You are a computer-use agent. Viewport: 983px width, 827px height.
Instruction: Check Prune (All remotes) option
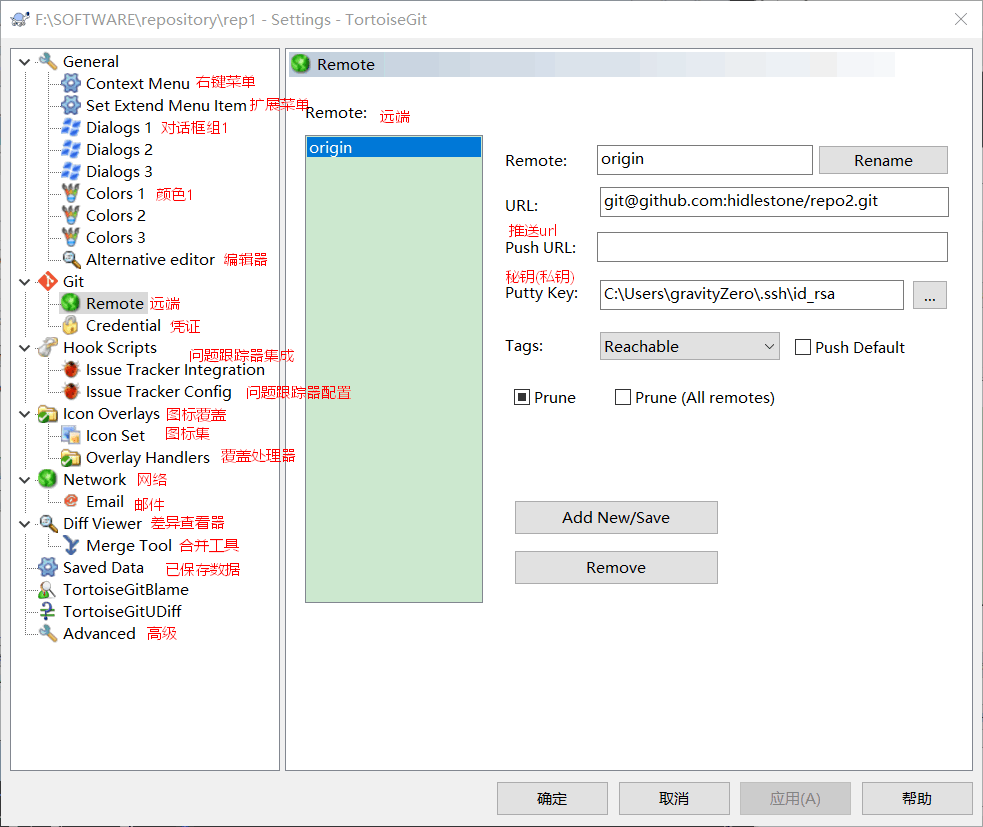point(623,397)
